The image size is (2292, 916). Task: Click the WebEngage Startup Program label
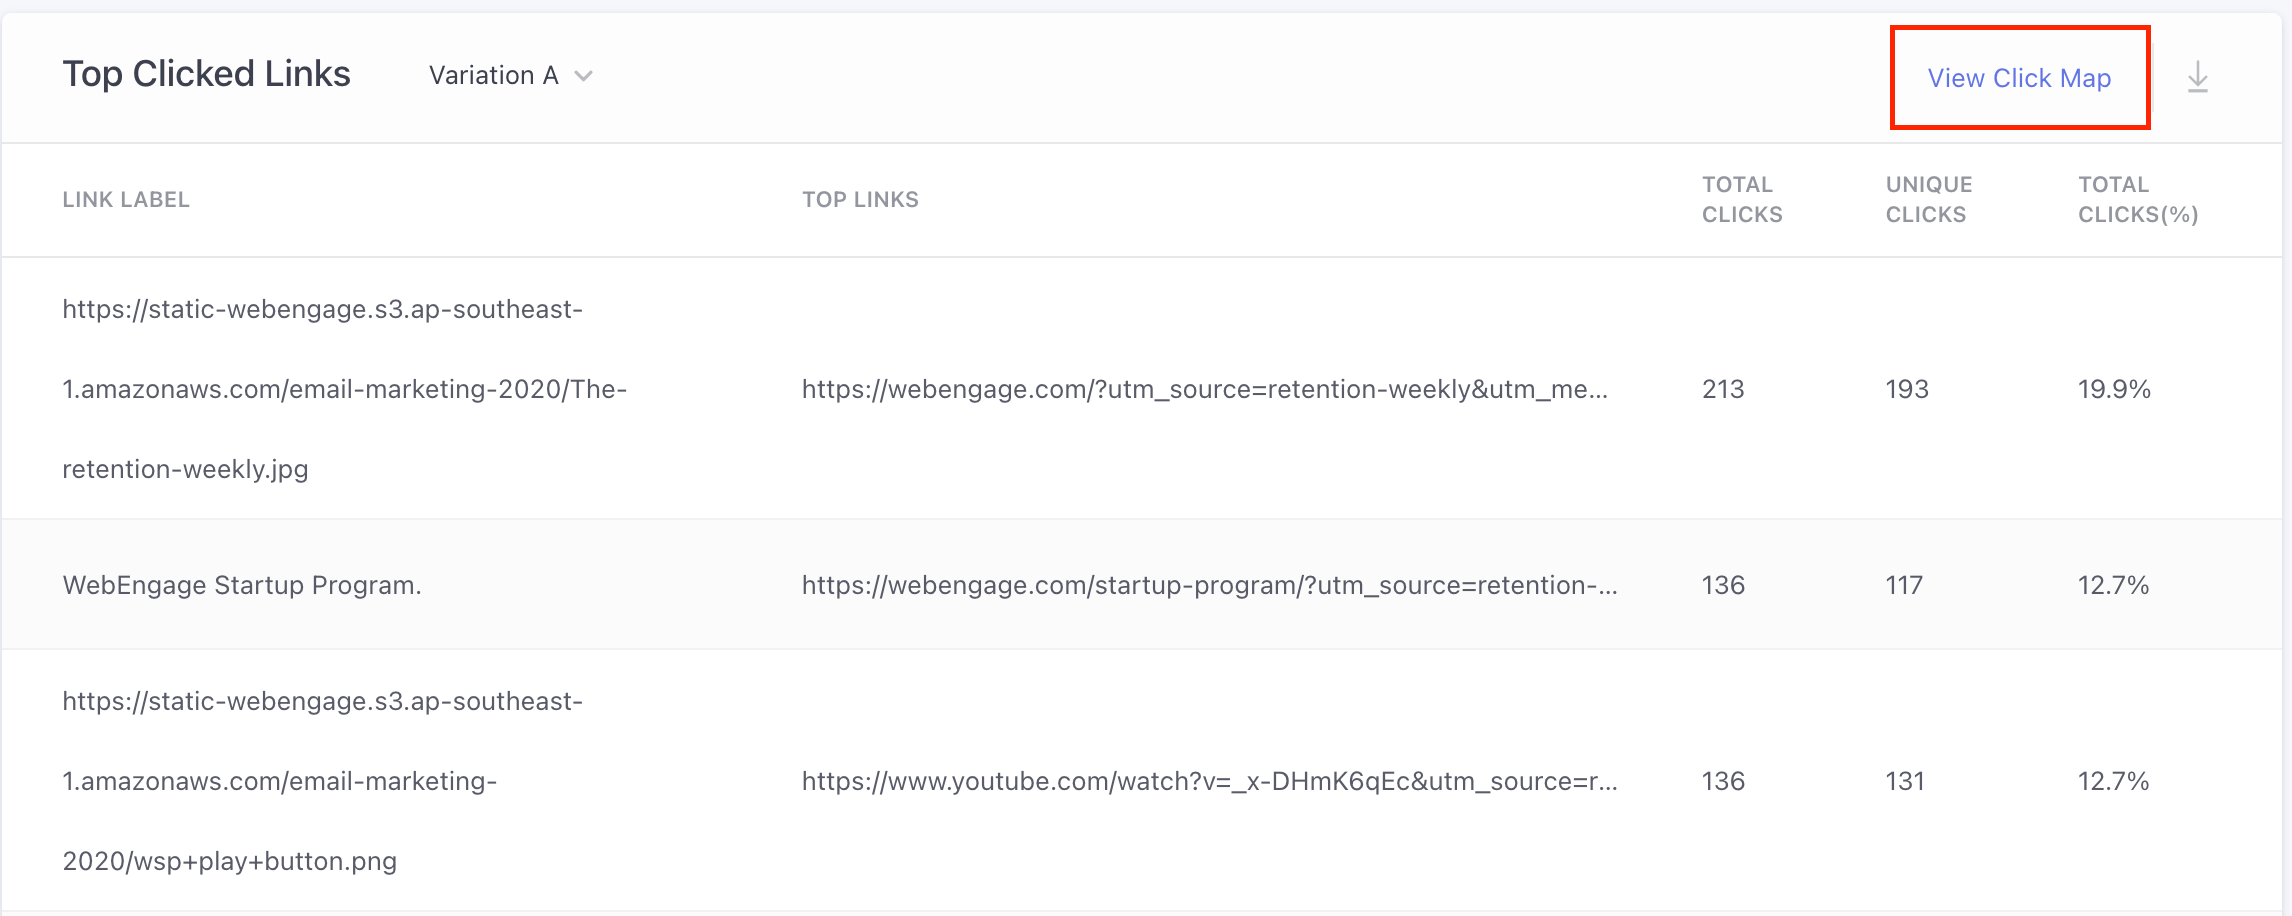coord(242,585)
